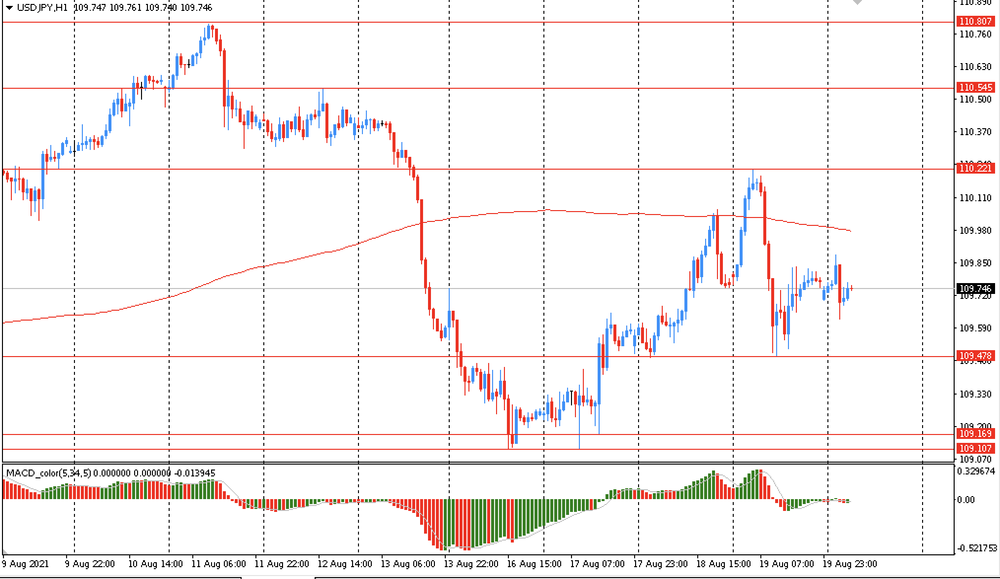Viewport: 1000px width, 579px height.
Task: Click the 11 Aug 06:00 time label
Action: tap(219, 564)
